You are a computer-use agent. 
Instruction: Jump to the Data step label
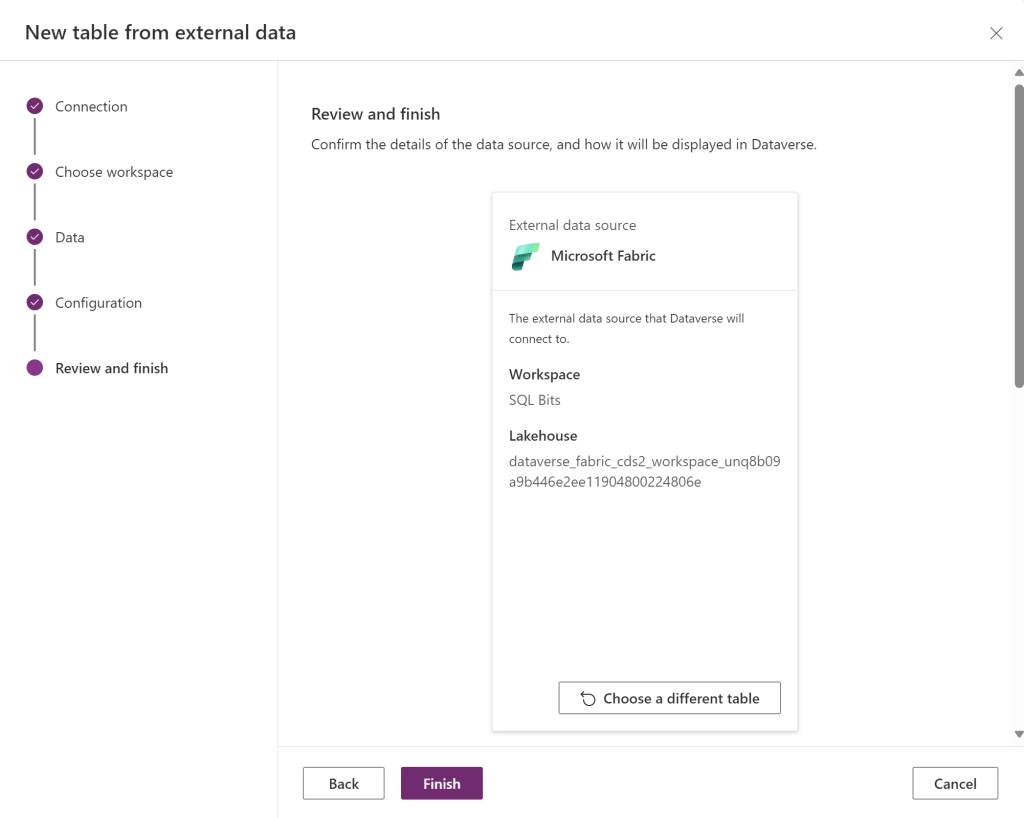point(70,238)
